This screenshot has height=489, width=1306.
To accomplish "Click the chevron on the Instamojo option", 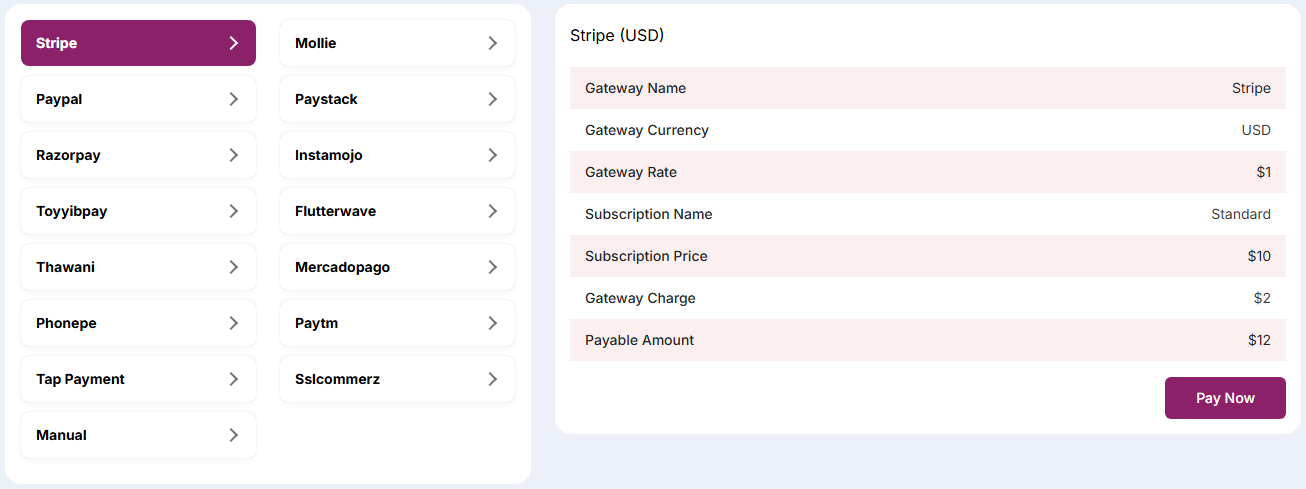I will point(492,155).
